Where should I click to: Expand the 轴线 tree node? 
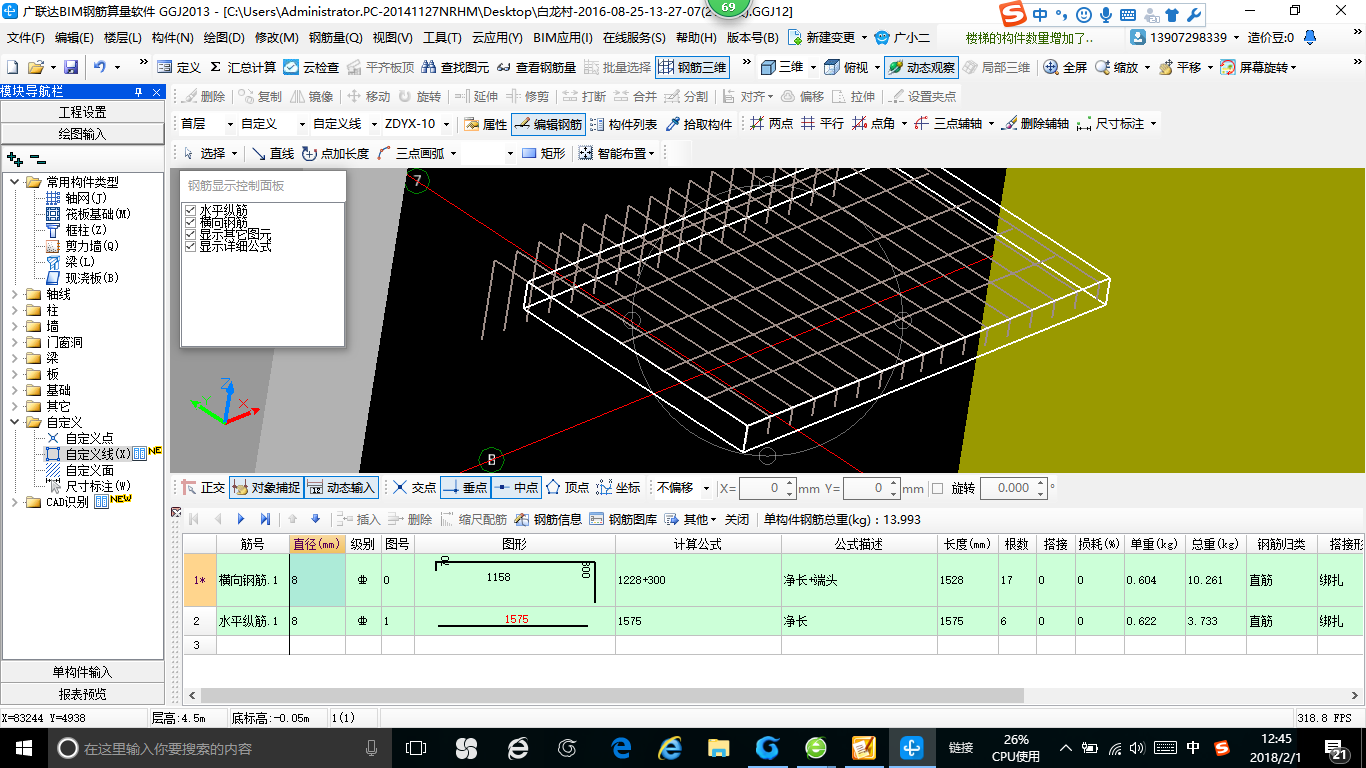[x=14, y=294]
